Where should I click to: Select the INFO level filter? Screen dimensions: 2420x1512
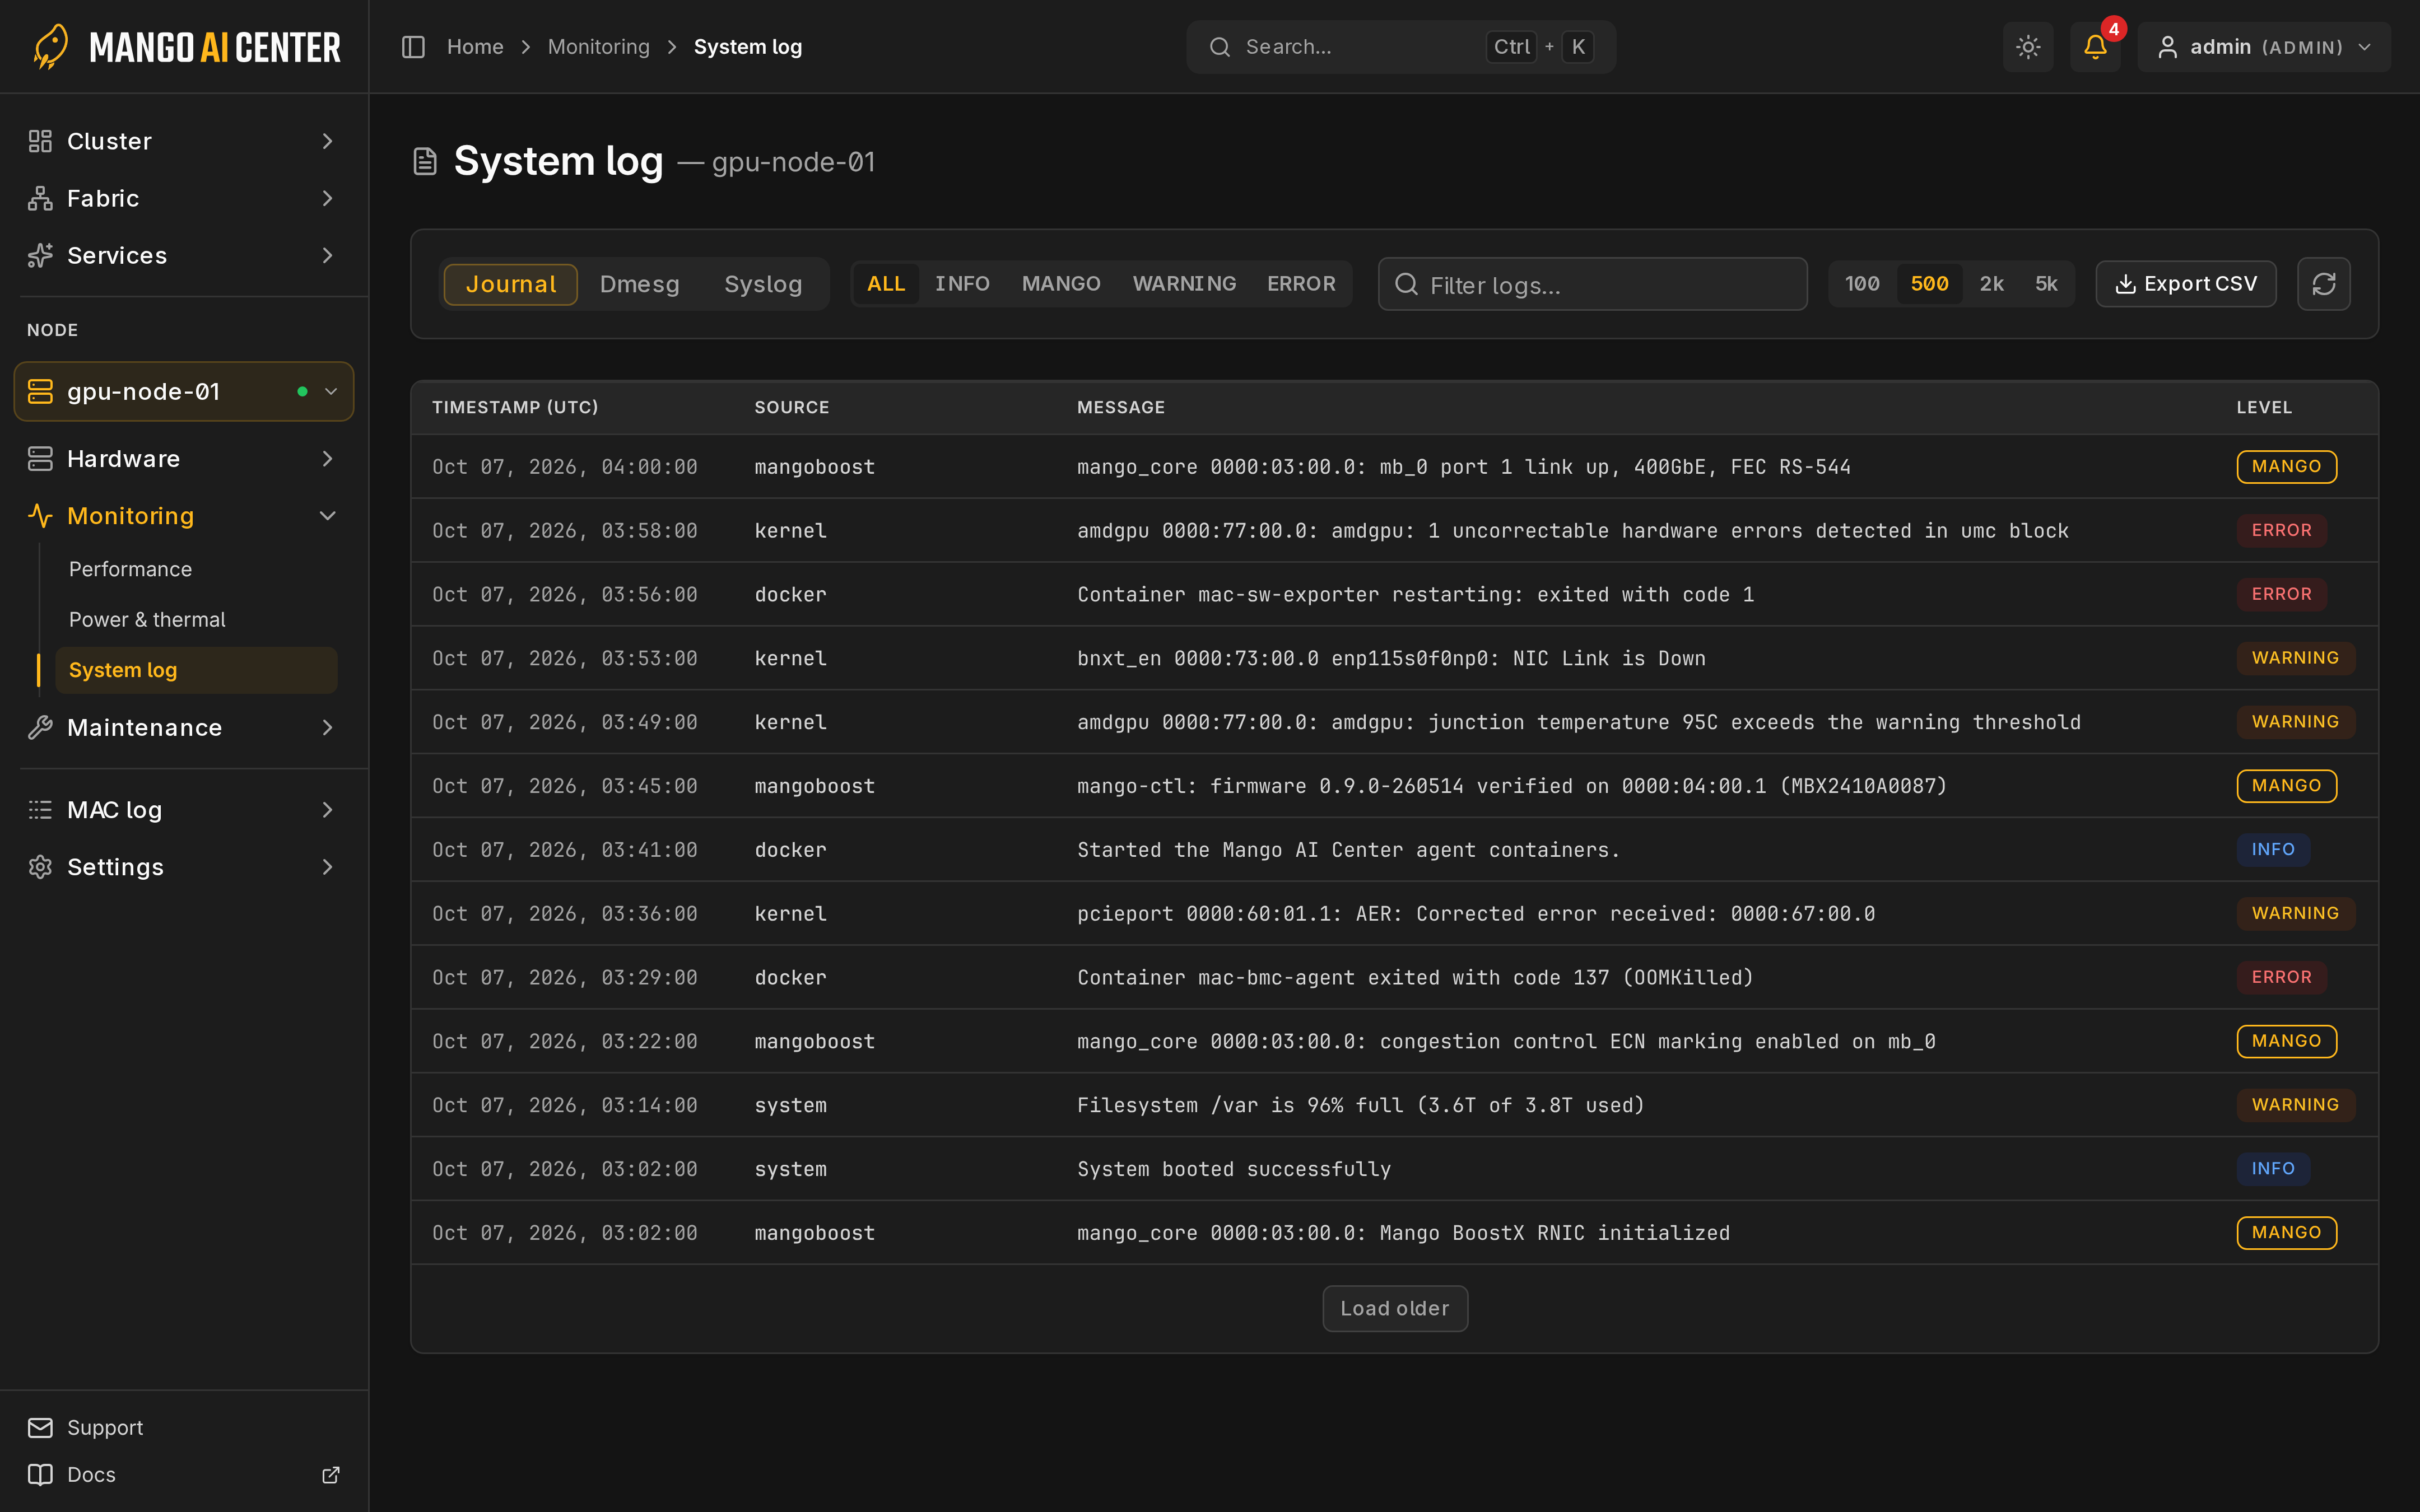(962, 284)
